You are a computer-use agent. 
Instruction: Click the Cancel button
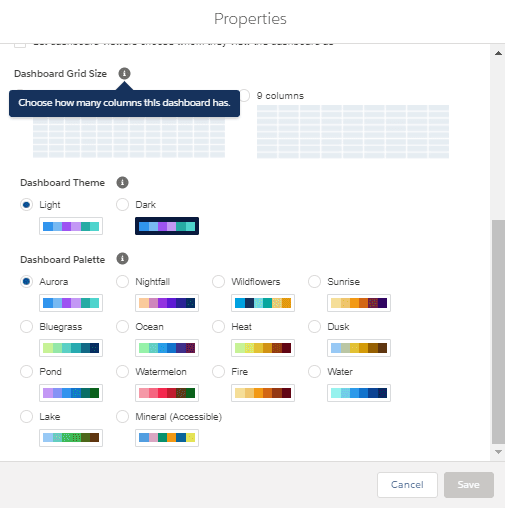click(407, 485)
